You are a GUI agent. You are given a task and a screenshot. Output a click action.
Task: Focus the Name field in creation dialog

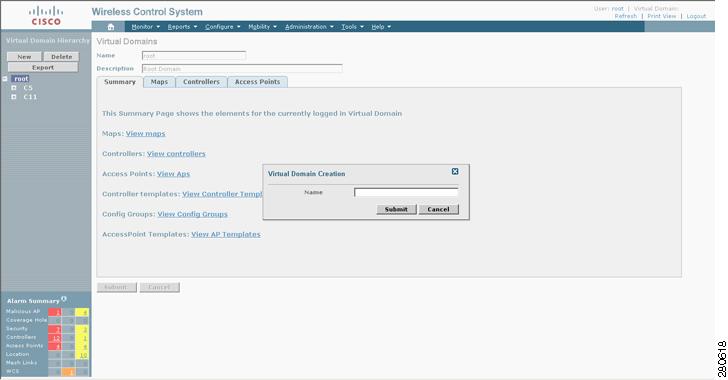point(406,192)
